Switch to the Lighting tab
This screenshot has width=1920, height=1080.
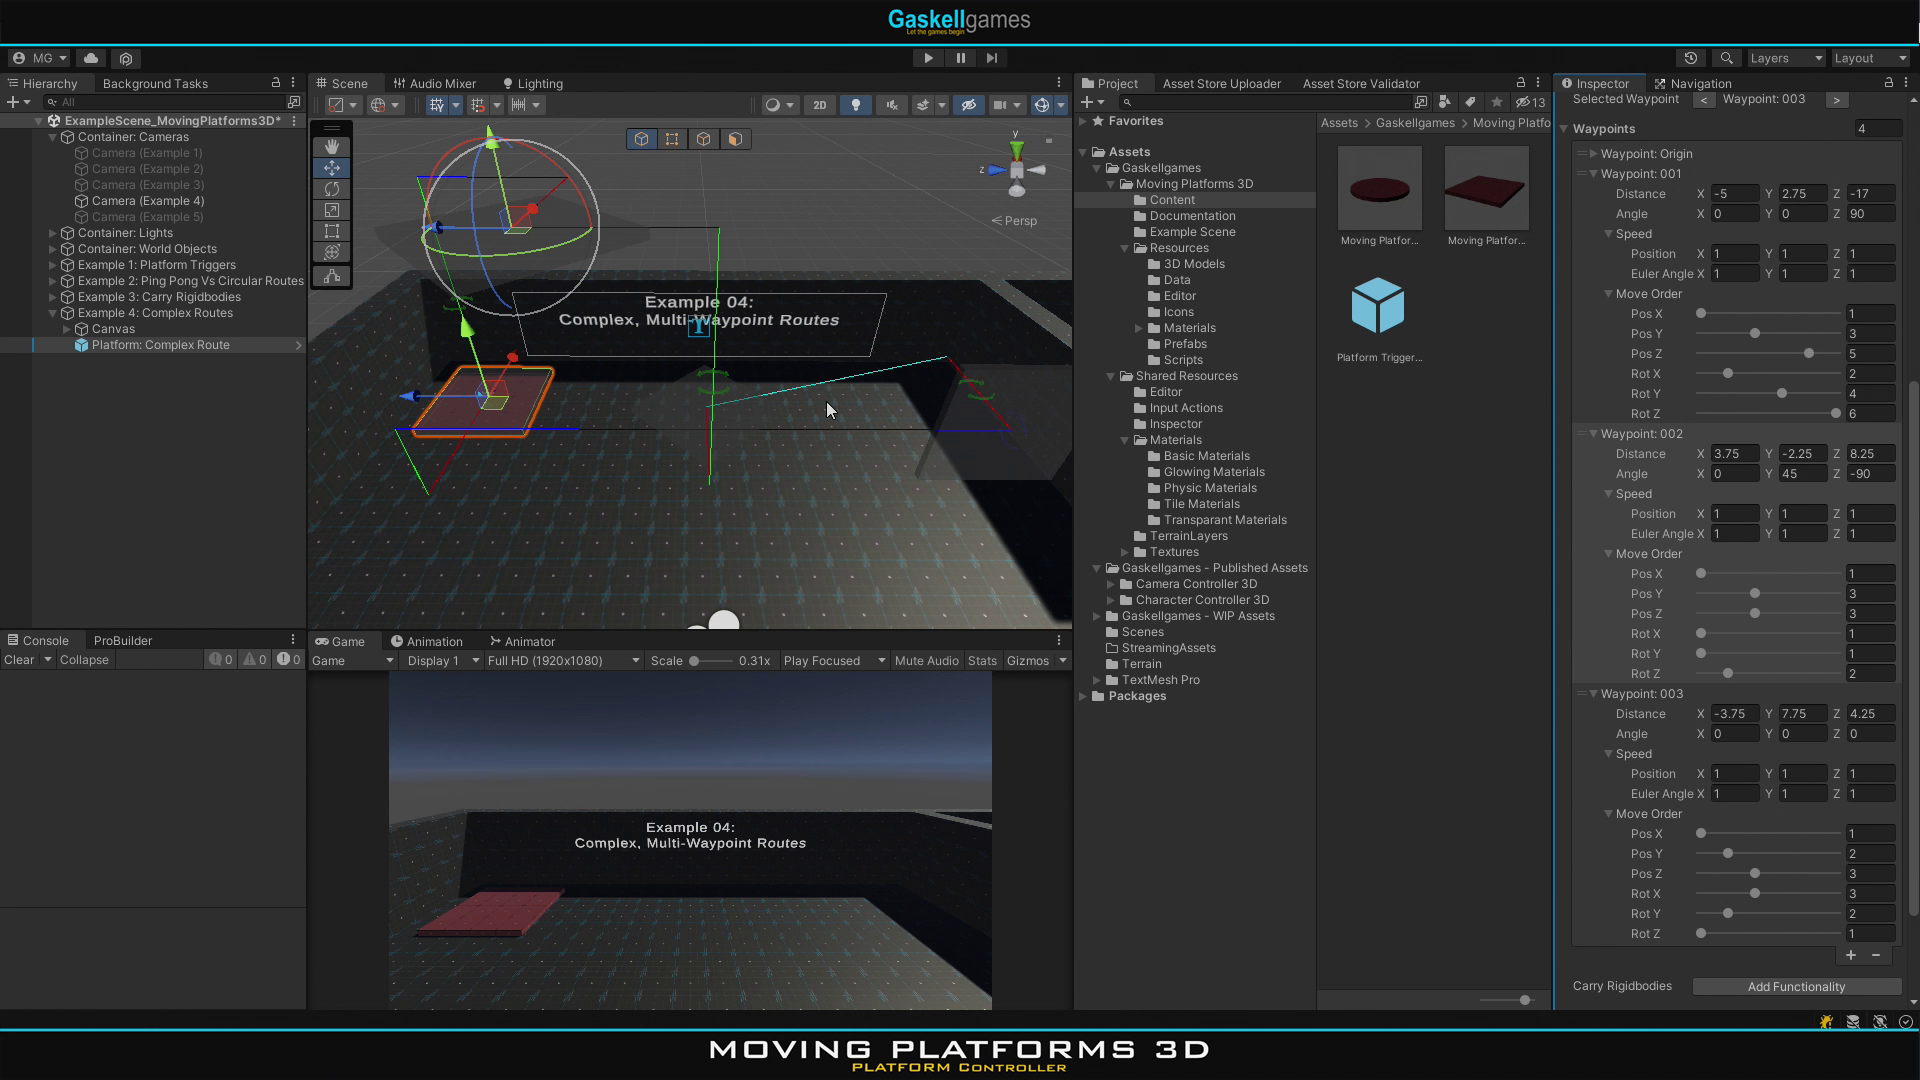pyautogui.click(x=532, y=84)
